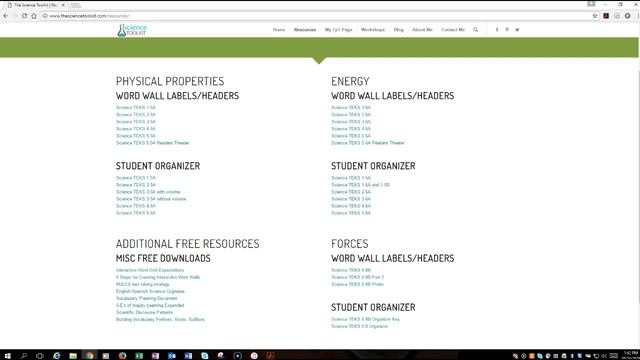Viewport: 640px width, 360px height.
Task: Open Energy student organizer TEKS 5.6A
Action: pos(351,213)
